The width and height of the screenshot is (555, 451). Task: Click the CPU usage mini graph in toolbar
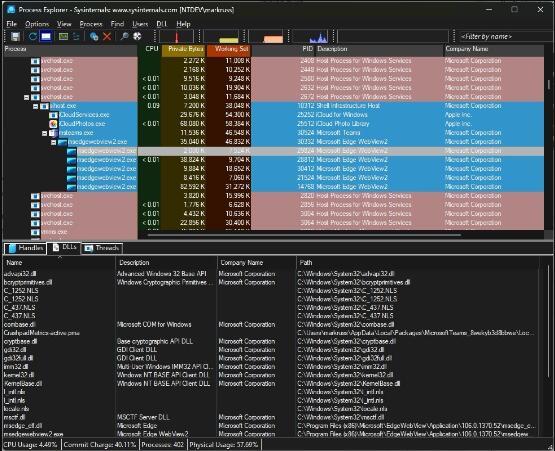[176, 36]
